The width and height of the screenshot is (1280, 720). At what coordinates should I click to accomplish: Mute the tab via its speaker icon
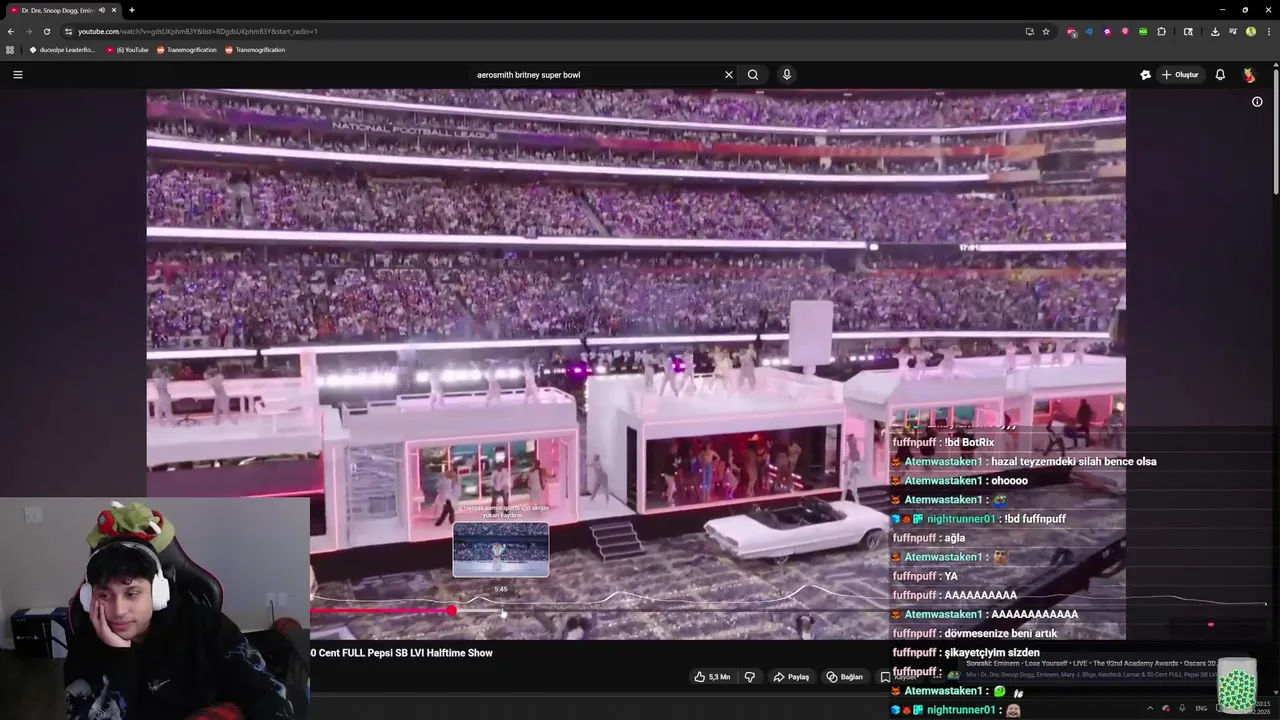pyautogui.click(x=101, y=10)
